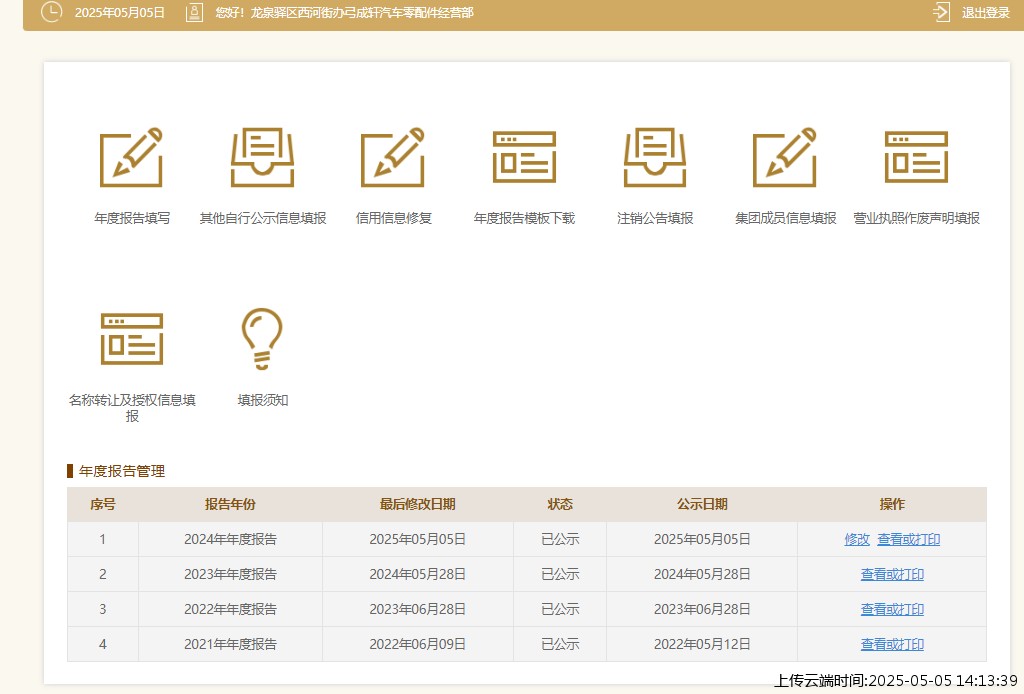Click the 序号 column header
The width and height of the screenshot is (1024, 694).
pyautogui.click(x=103, y=504)
